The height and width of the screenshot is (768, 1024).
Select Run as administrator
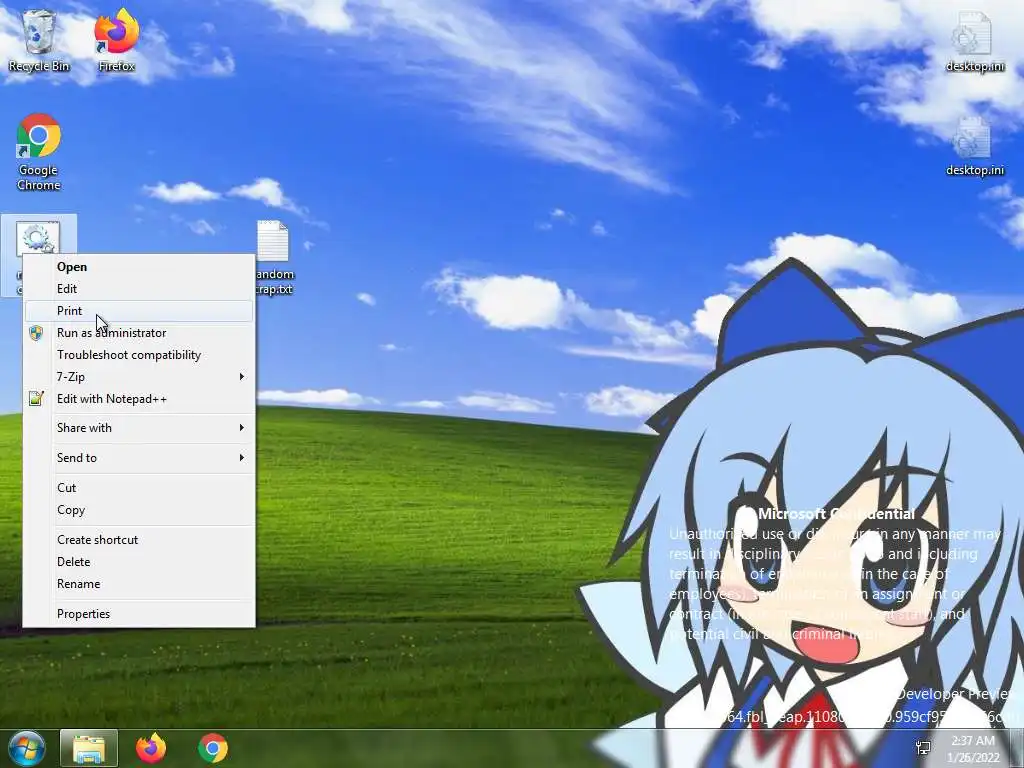coord(138,333)
